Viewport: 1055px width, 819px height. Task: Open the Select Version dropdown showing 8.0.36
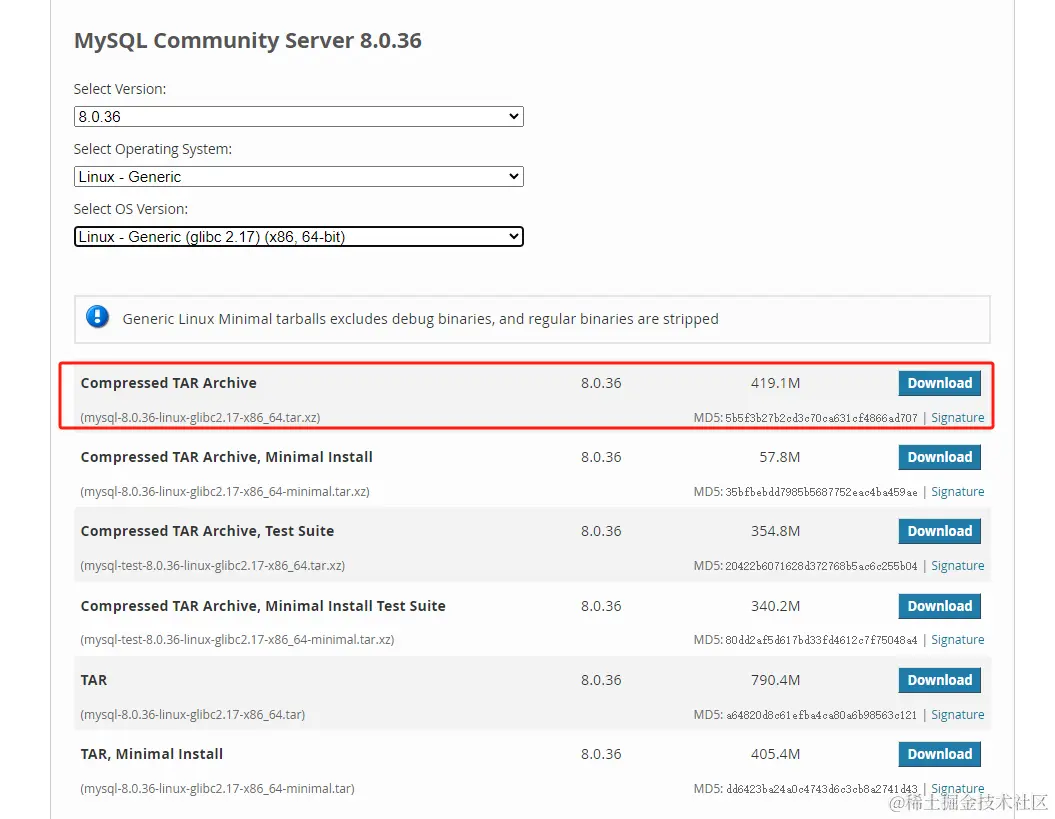click(298, 116)
